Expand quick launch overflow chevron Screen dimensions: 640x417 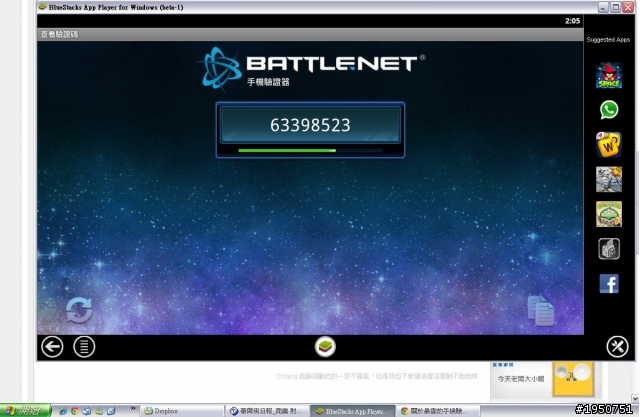click(133, 408)
